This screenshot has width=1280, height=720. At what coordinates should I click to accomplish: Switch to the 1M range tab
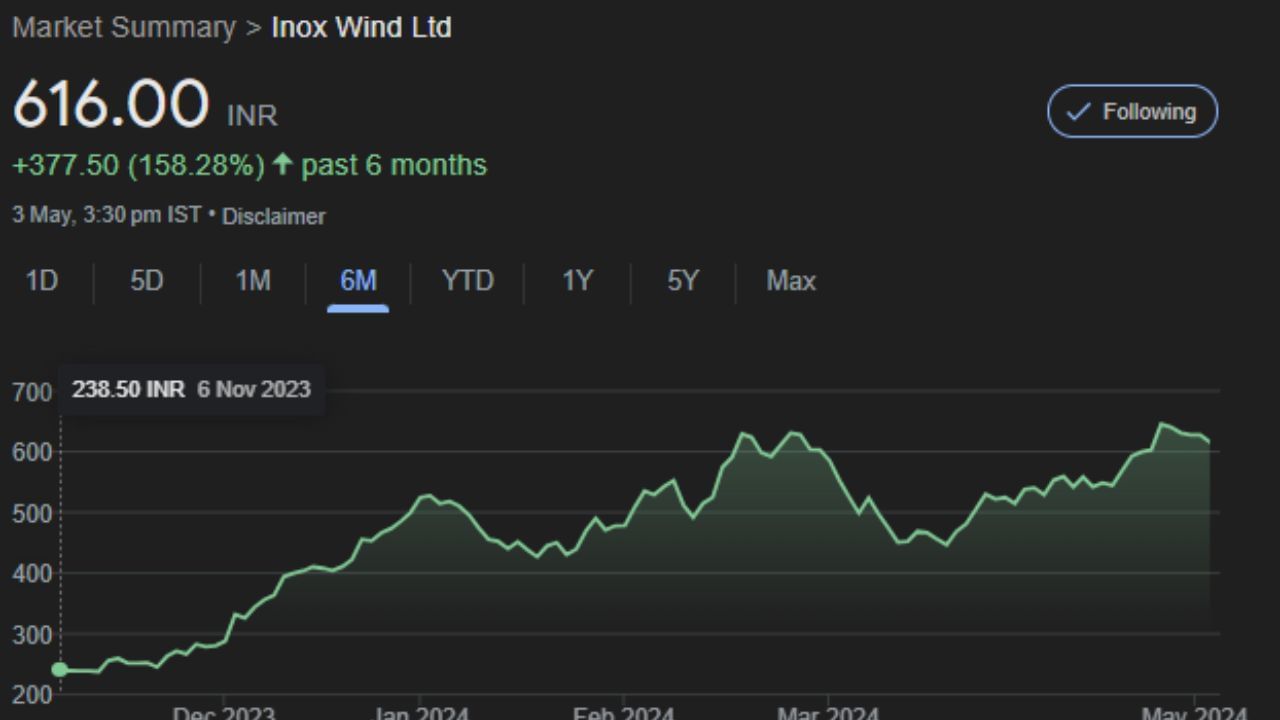(x=253, y=281)
